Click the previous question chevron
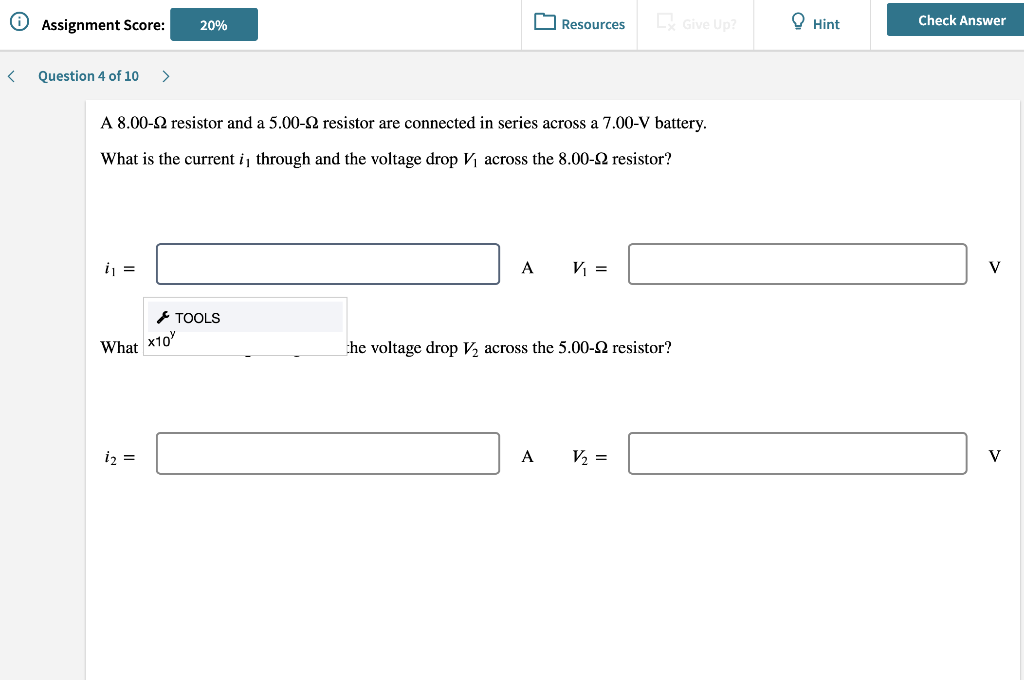The width and height of the screenshot is (1024, 680). 11,75
